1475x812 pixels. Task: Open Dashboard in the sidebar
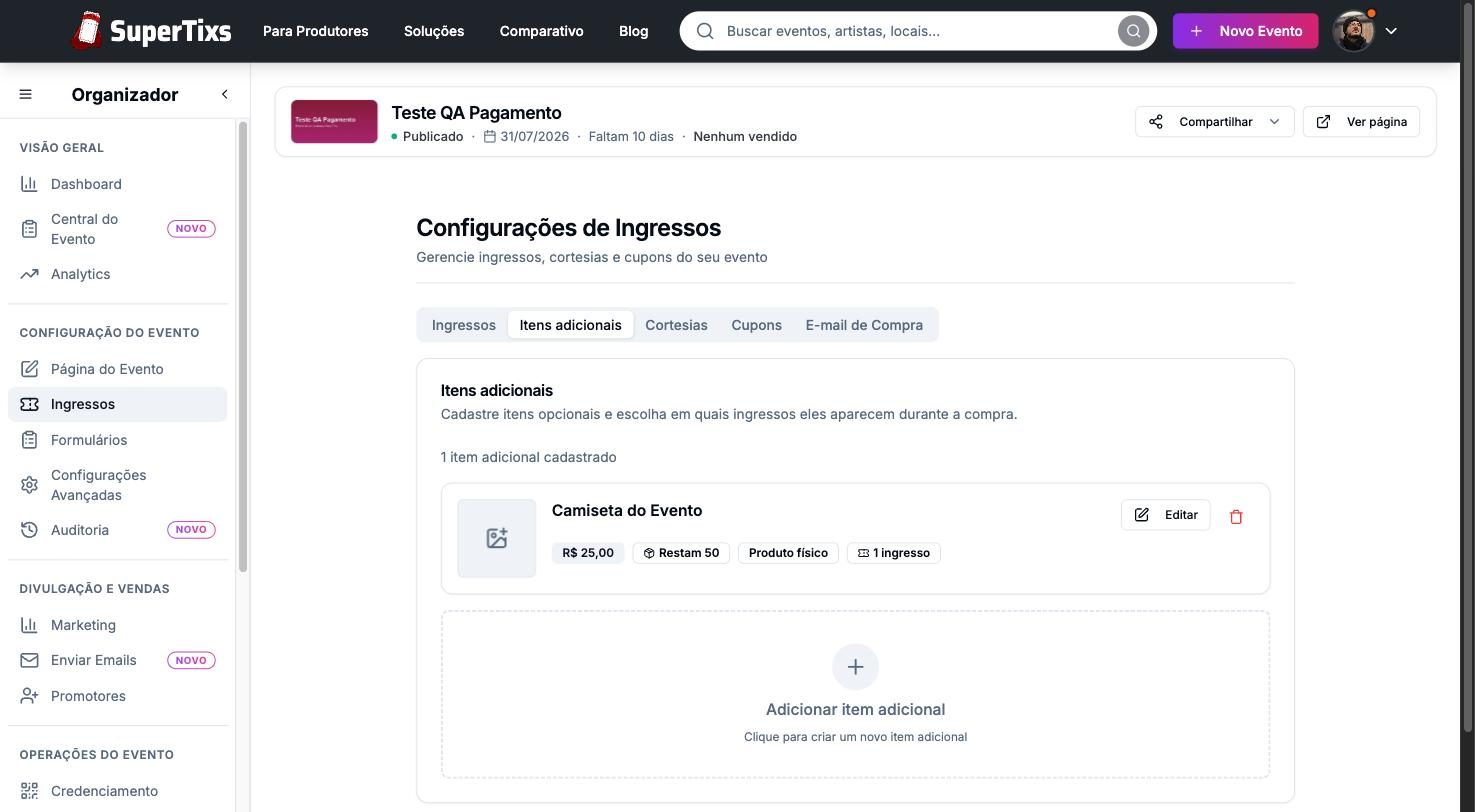[x=117, y=184]
